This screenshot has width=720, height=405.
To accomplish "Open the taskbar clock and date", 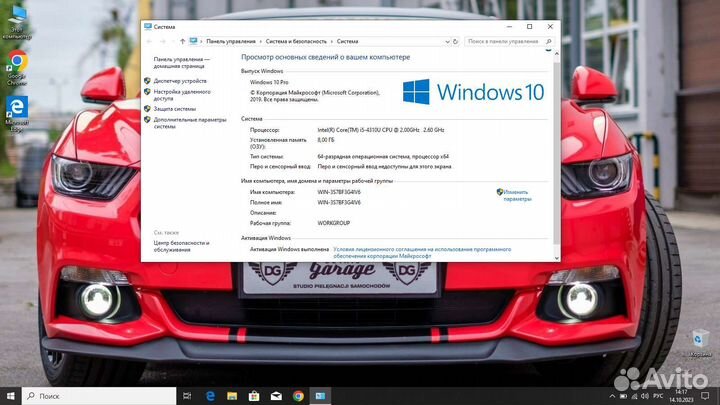I will 681,396.
